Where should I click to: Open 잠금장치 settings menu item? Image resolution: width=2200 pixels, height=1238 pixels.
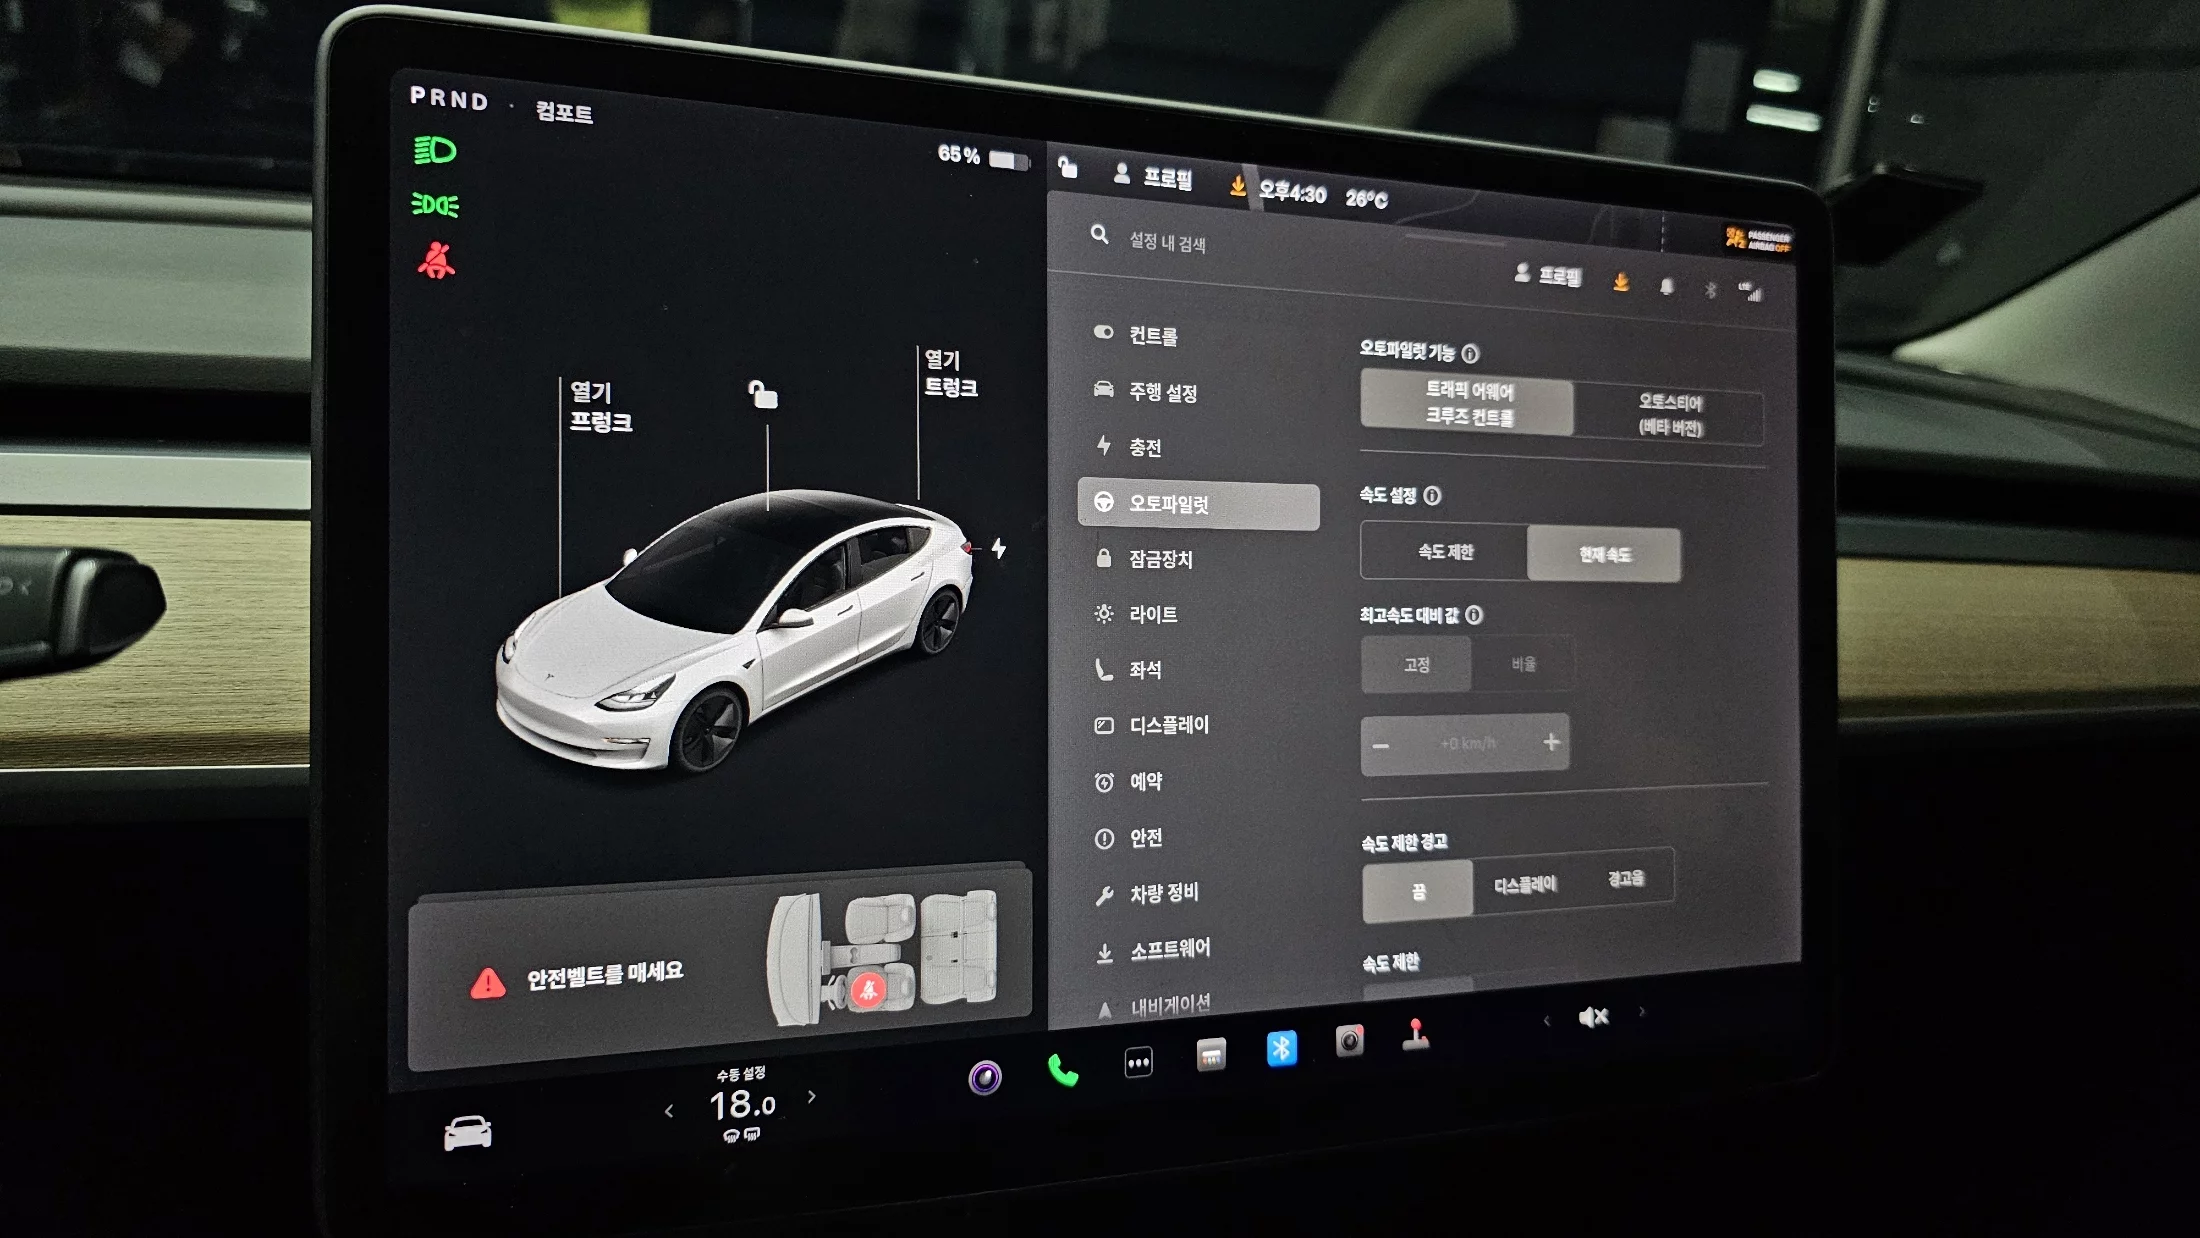tap(1160, 559)
